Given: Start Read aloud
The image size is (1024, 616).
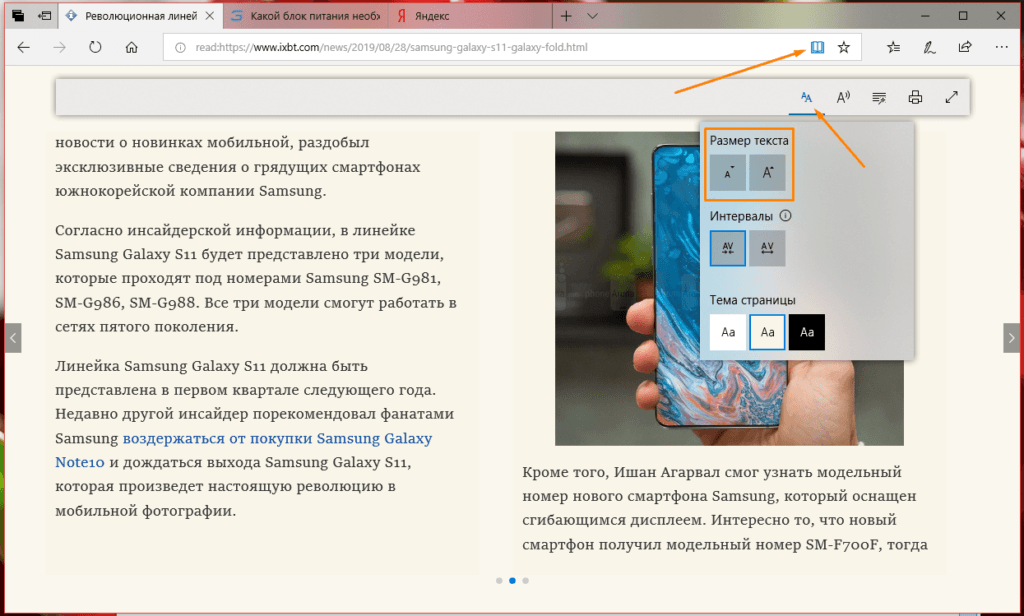Looking at the screenshot, I should (x=843, y=97).
